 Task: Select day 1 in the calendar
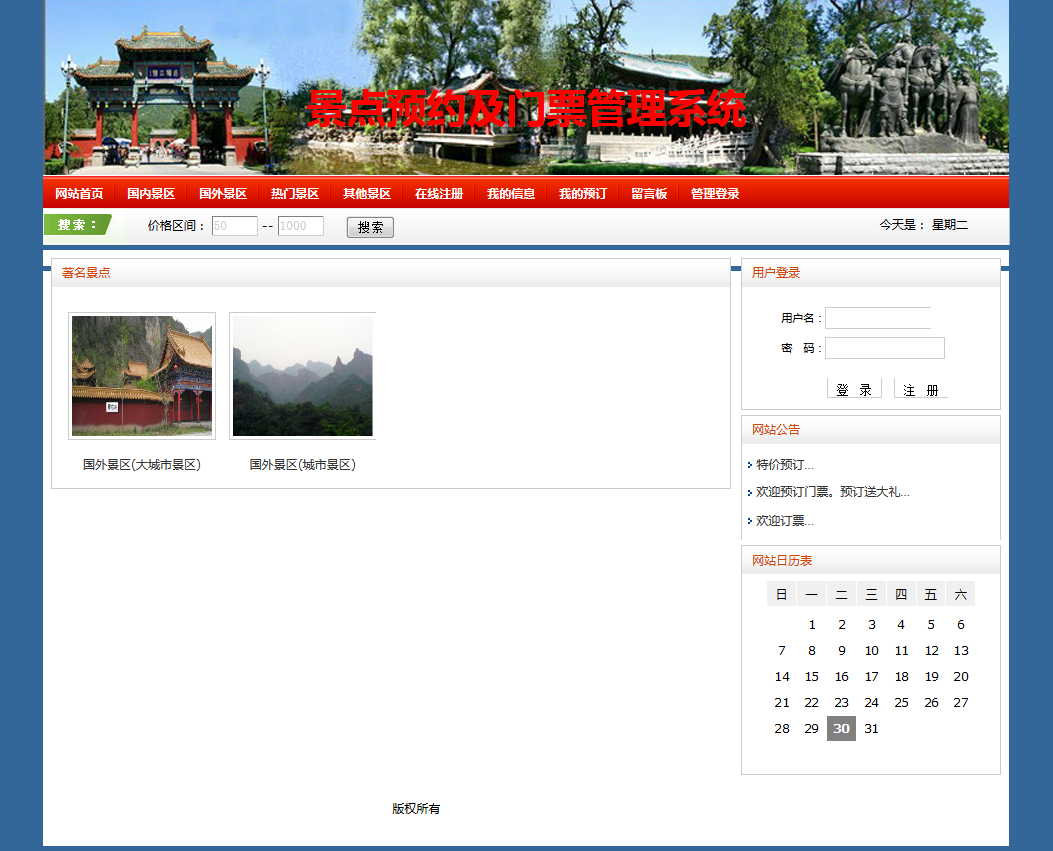tap(812, 625)
